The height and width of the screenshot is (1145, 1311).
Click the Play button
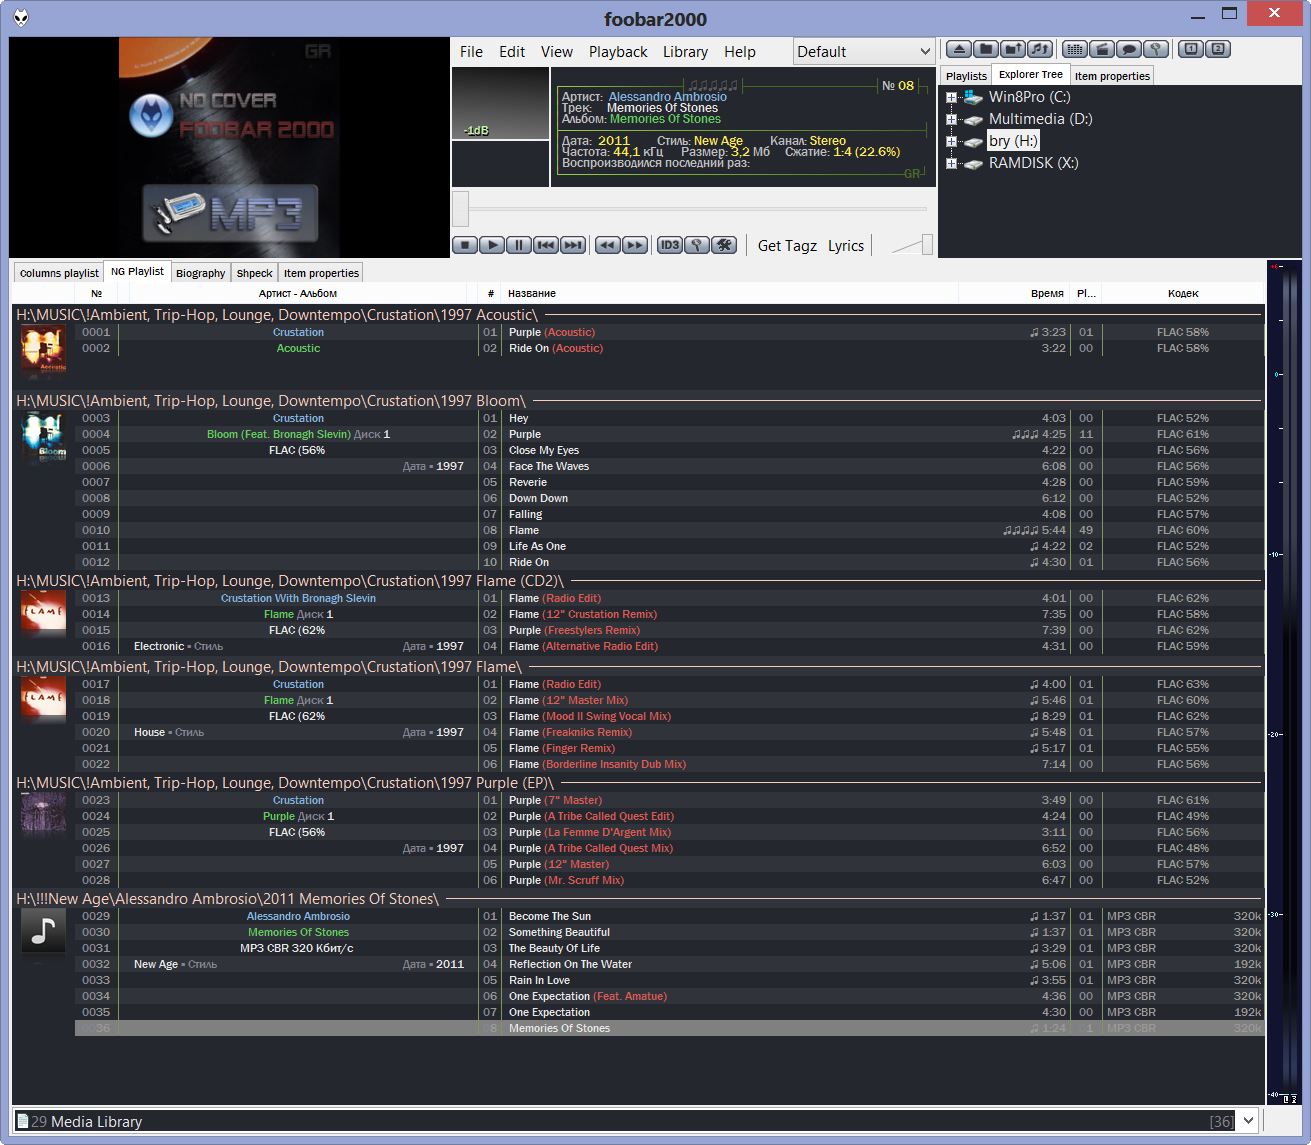[x=491, y=245]
